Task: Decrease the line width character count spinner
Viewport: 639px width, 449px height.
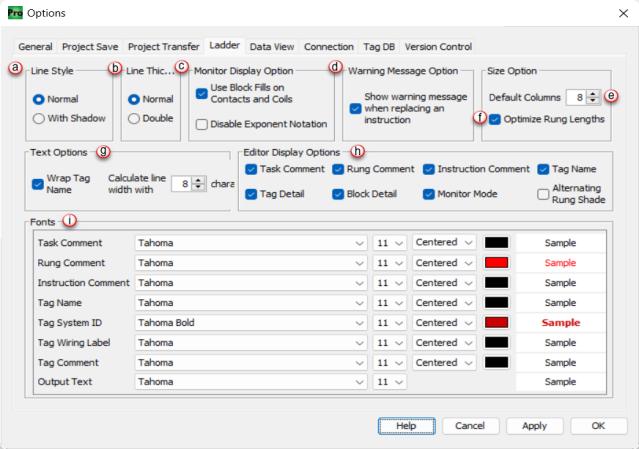Action: (x=198, y=188)
